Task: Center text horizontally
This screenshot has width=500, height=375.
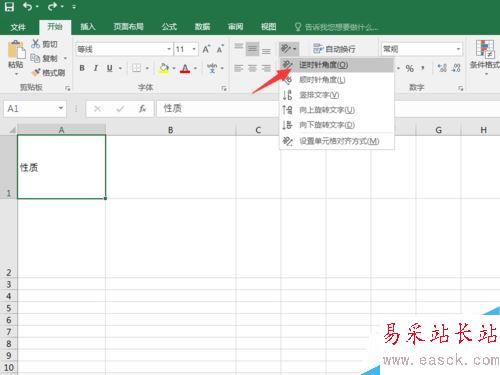Action: [x=252, y=68]
